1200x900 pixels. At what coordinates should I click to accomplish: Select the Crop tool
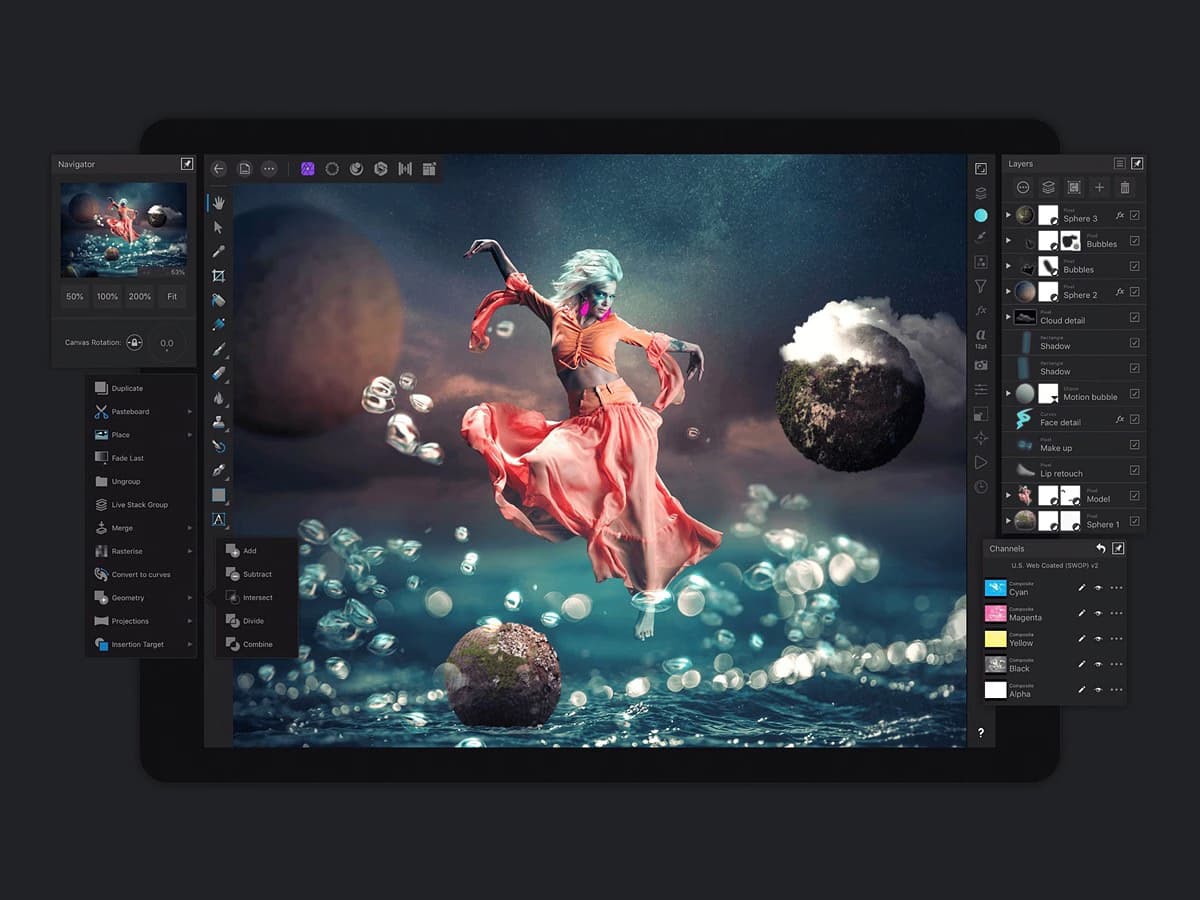(x=219, y=276)
